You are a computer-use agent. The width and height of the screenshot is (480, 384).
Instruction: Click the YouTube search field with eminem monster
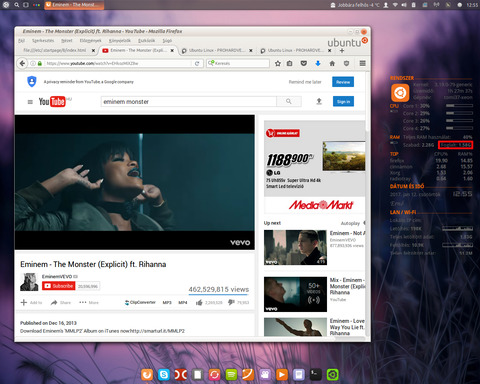(189, 101)
